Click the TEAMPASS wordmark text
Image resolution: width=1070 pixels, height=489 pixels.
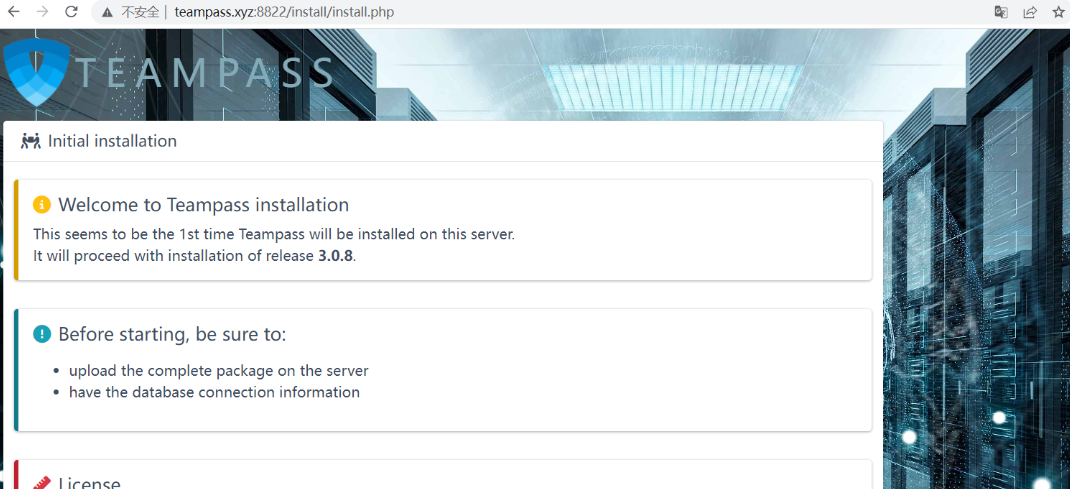click(205, 72)
